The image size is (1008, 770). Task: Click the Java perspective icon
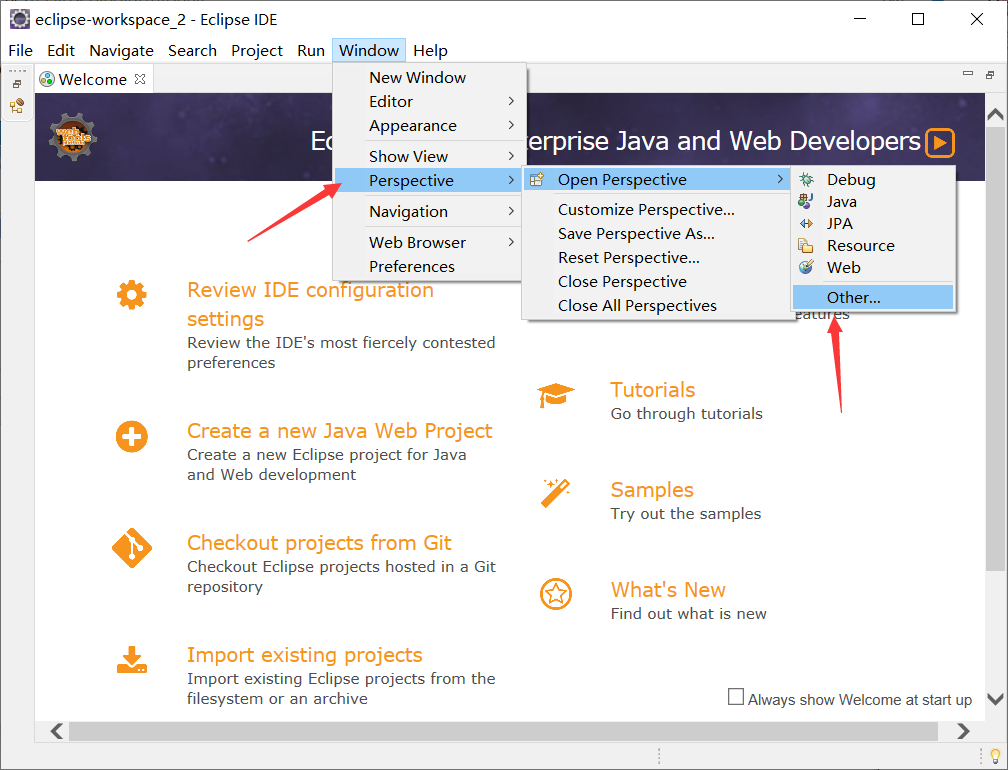(806, 201)
